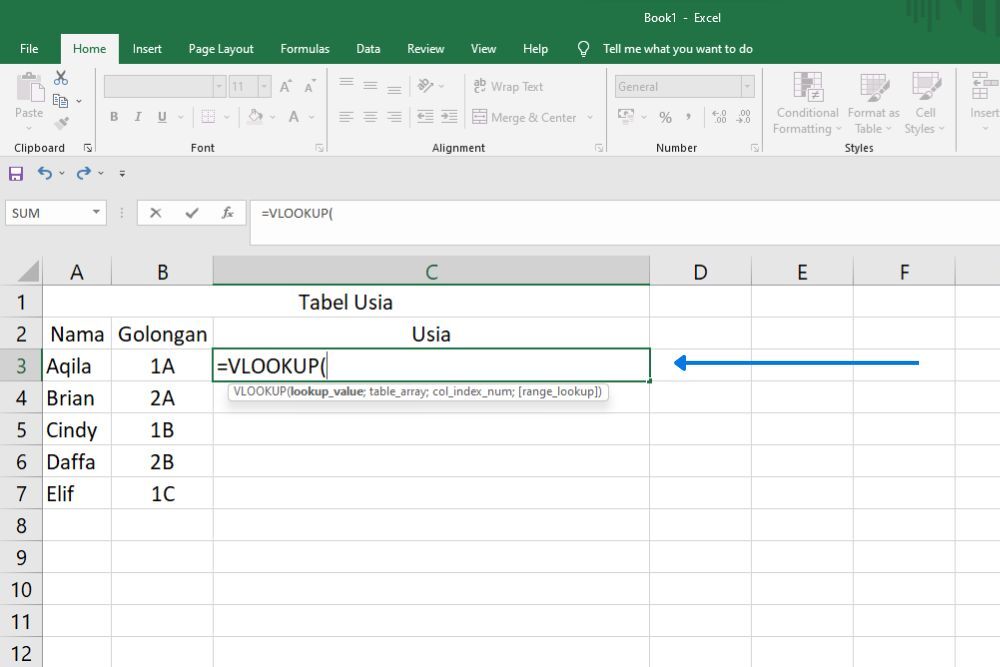Open the General number format dropdown
Image resolution: width=1000 pixels, height=667 pixels.
(749, 86)
